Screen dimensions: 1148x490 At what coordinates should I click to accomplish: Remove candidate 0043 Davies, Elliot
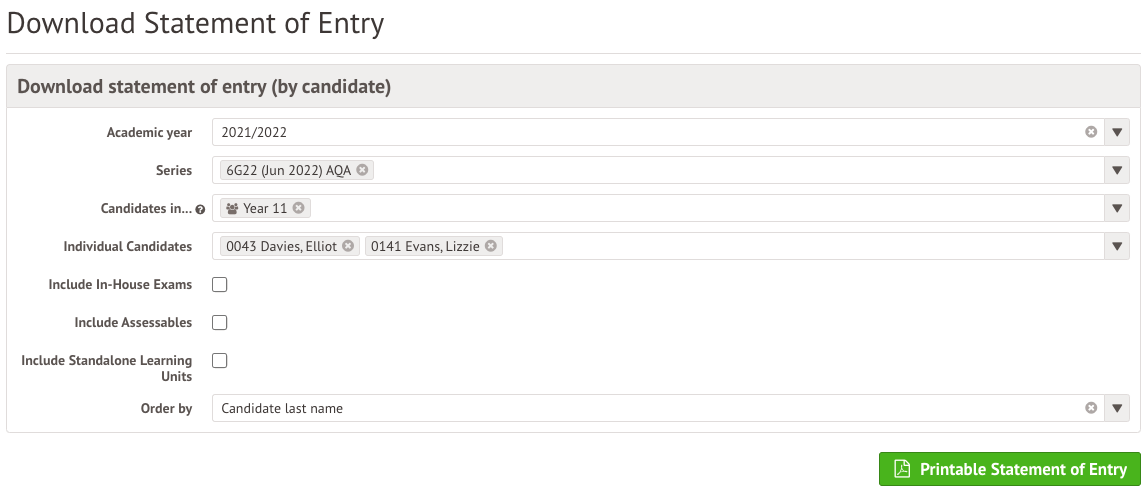pyautogui.click(x=347, y=246)
